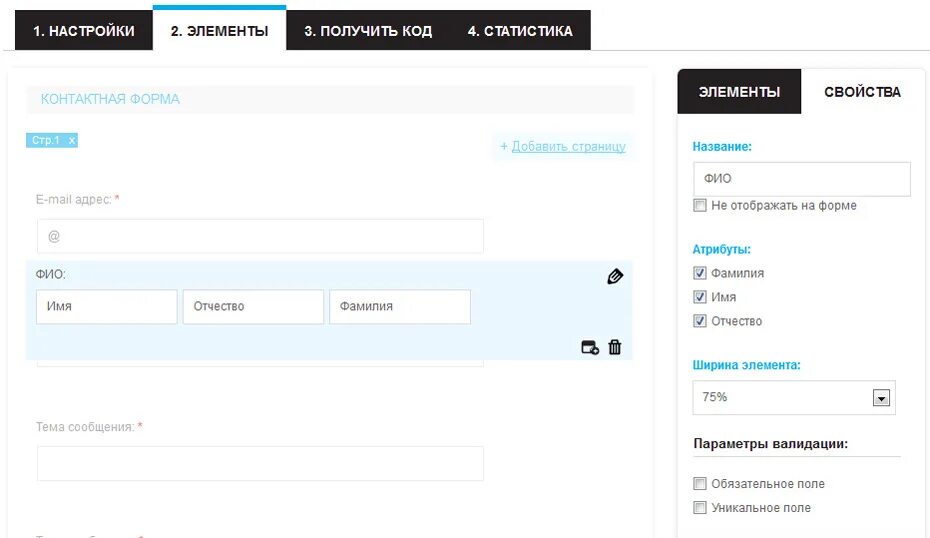Click the pencil edit icon in the ФИО block
The height and width of the screenshot is (538, 930).
615,276
